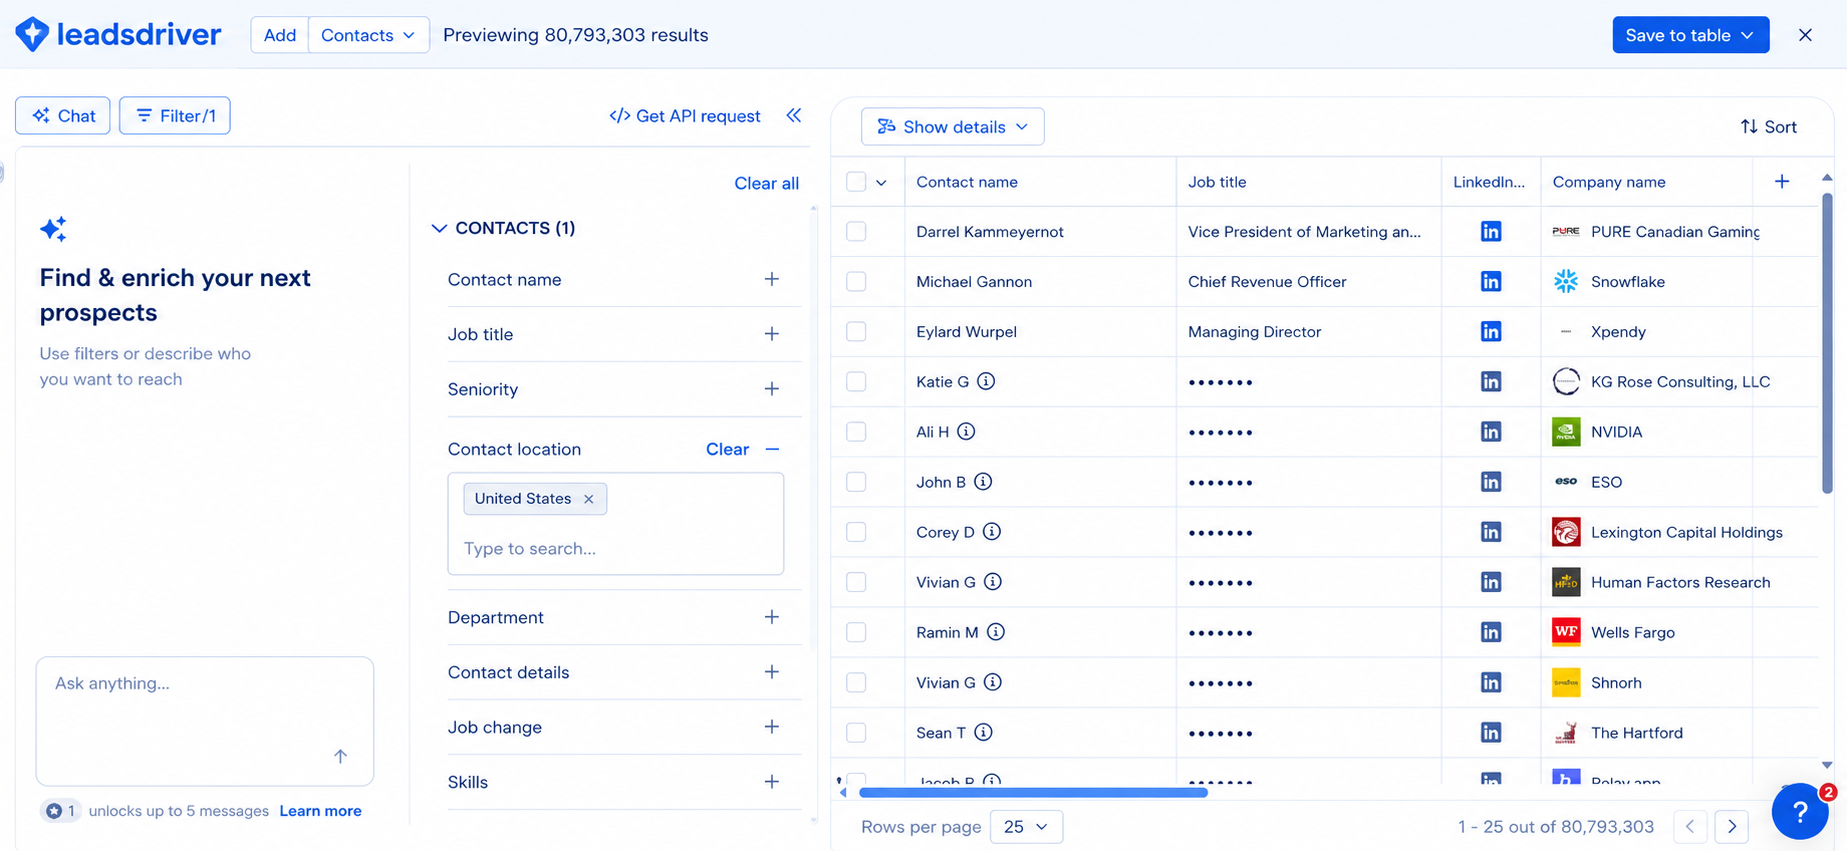1847x851 pixels.
Task: Select the Eylard Wurpel row checkbox
Action: click(856, 332)
